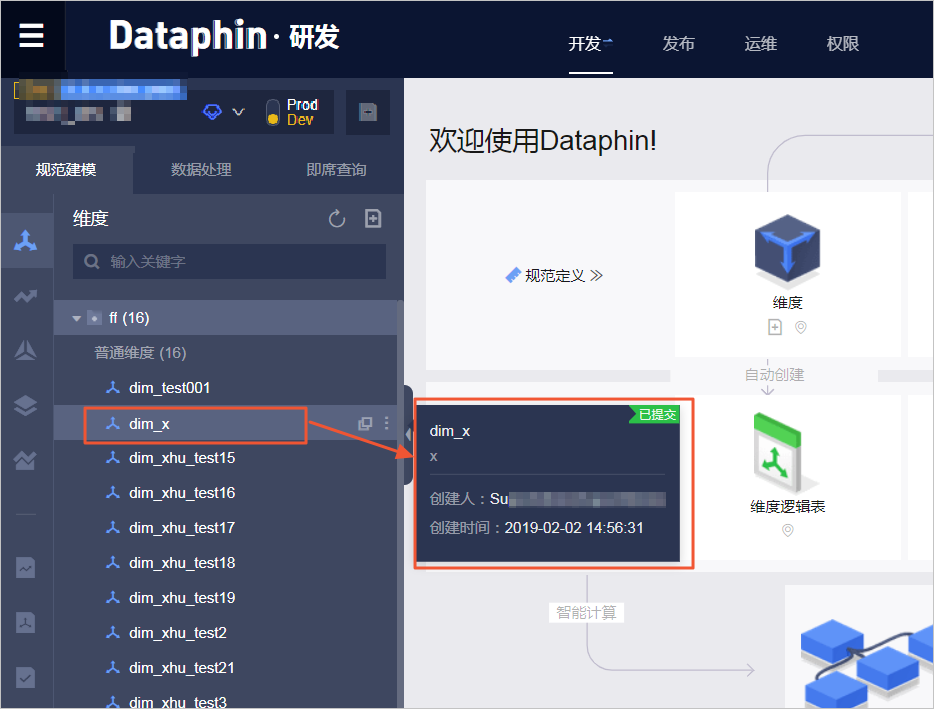Click the magnifier icon in the keyword search box
934x709 pixels.
click(x=91, y=262)
